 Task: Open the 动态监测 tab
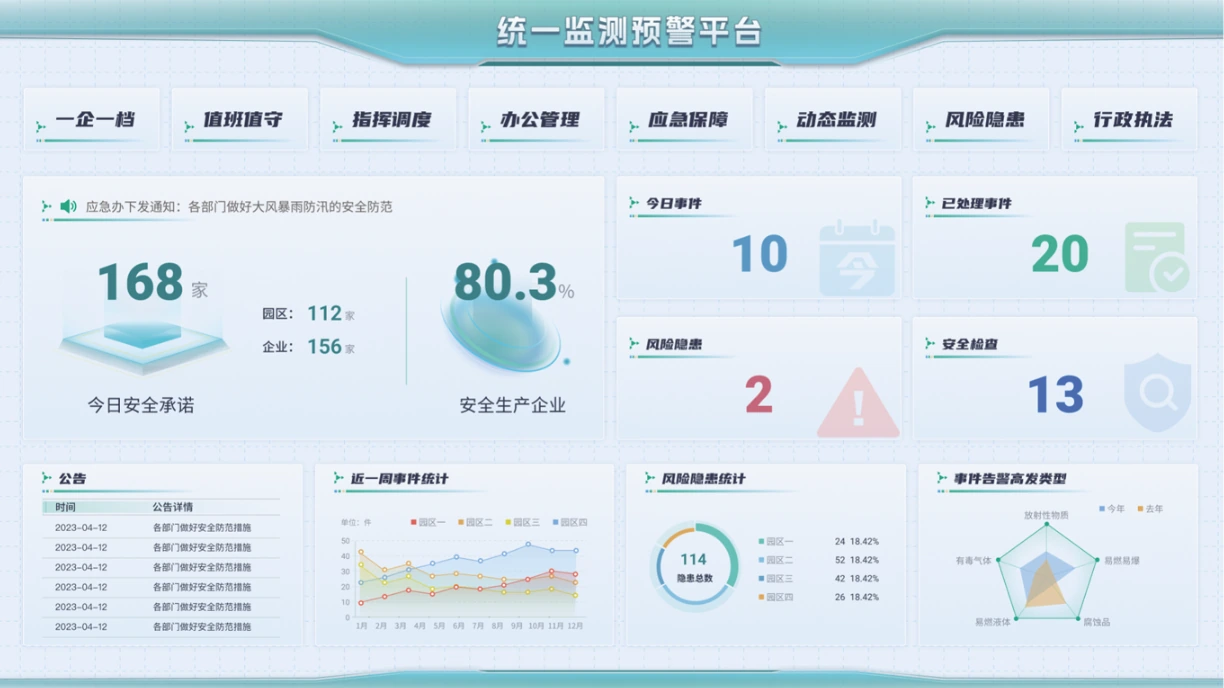833,120
